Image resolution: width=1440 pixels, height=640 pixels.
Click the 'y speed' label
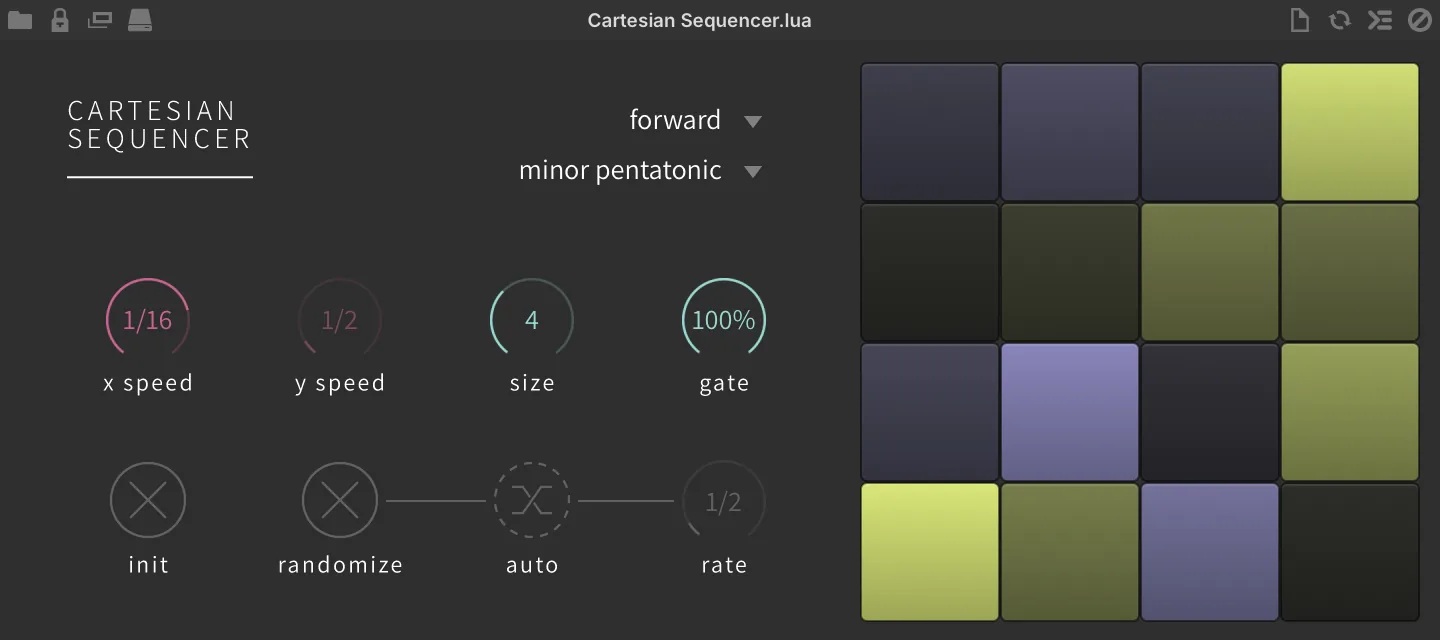pyautogui.click(x=340, y=384)
